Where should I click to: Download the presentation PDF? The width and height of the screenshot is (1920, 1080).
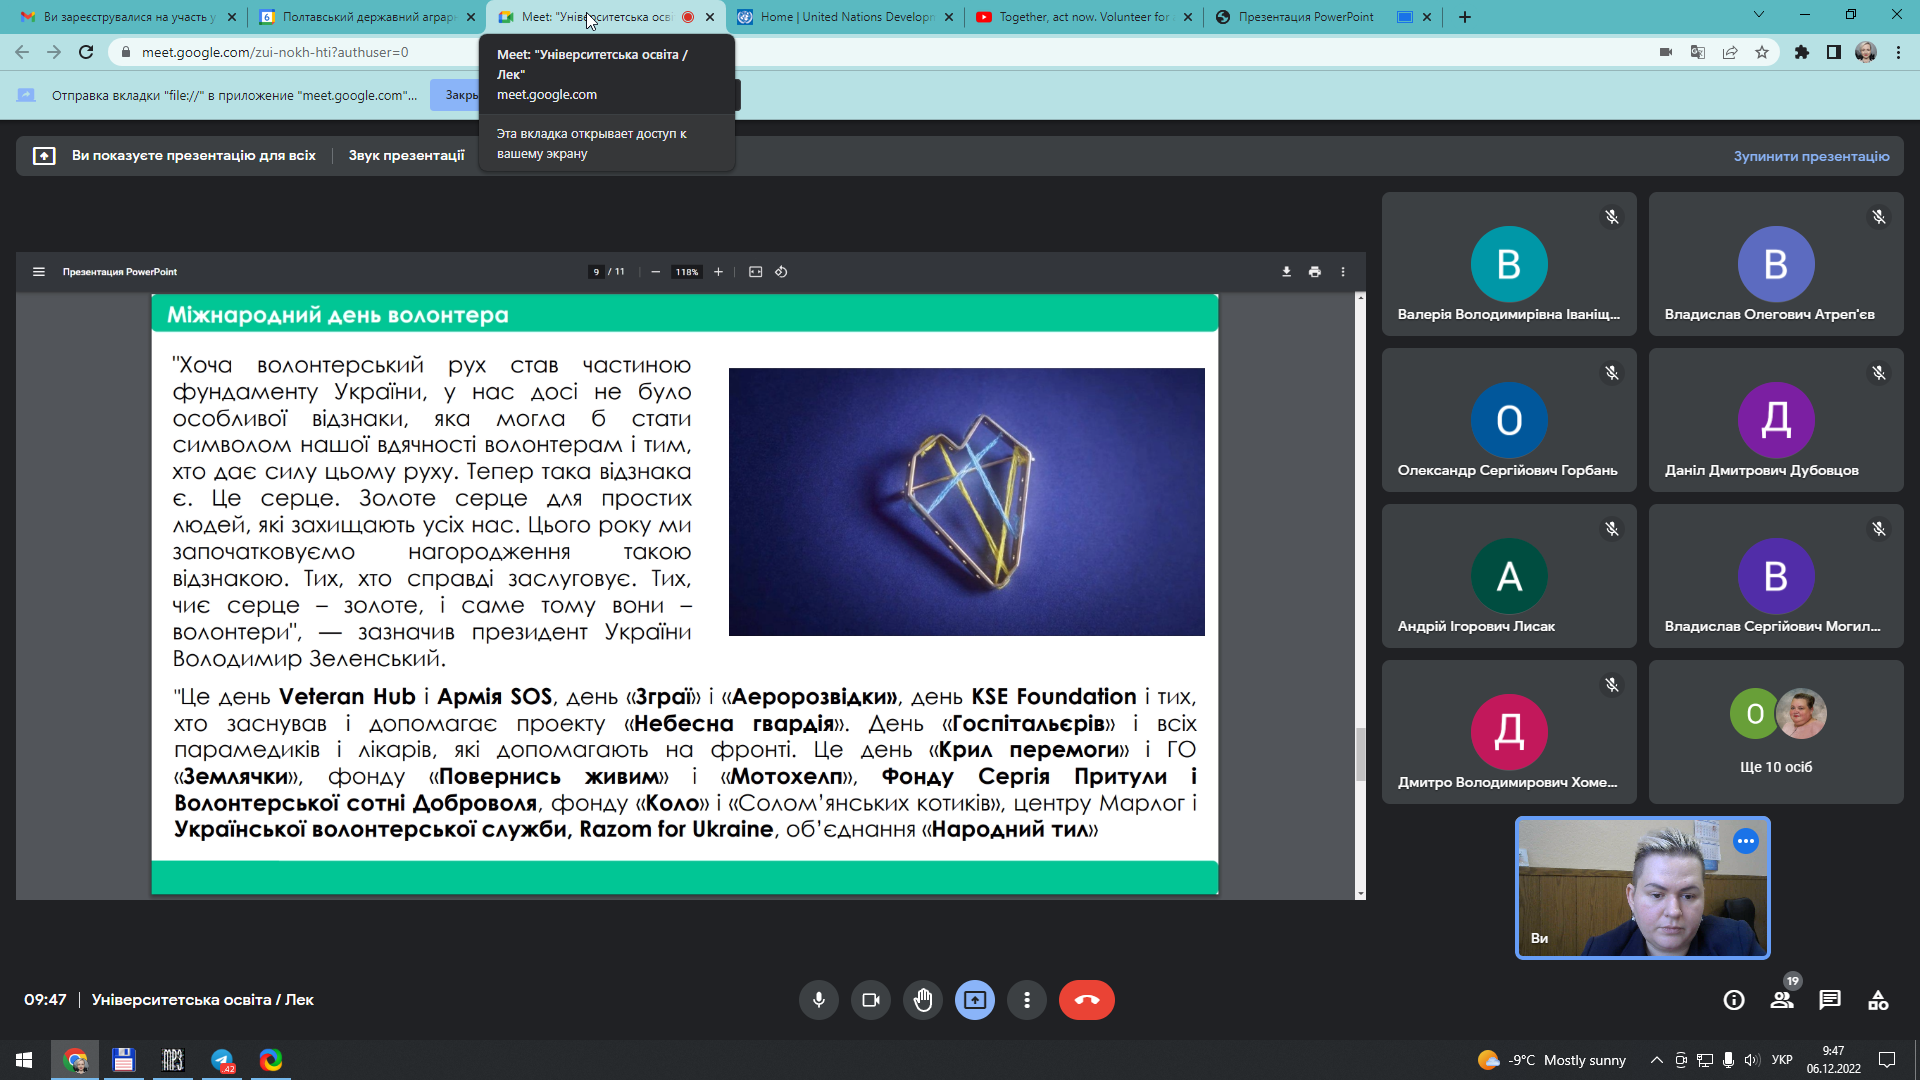(x=1287, y=272)
